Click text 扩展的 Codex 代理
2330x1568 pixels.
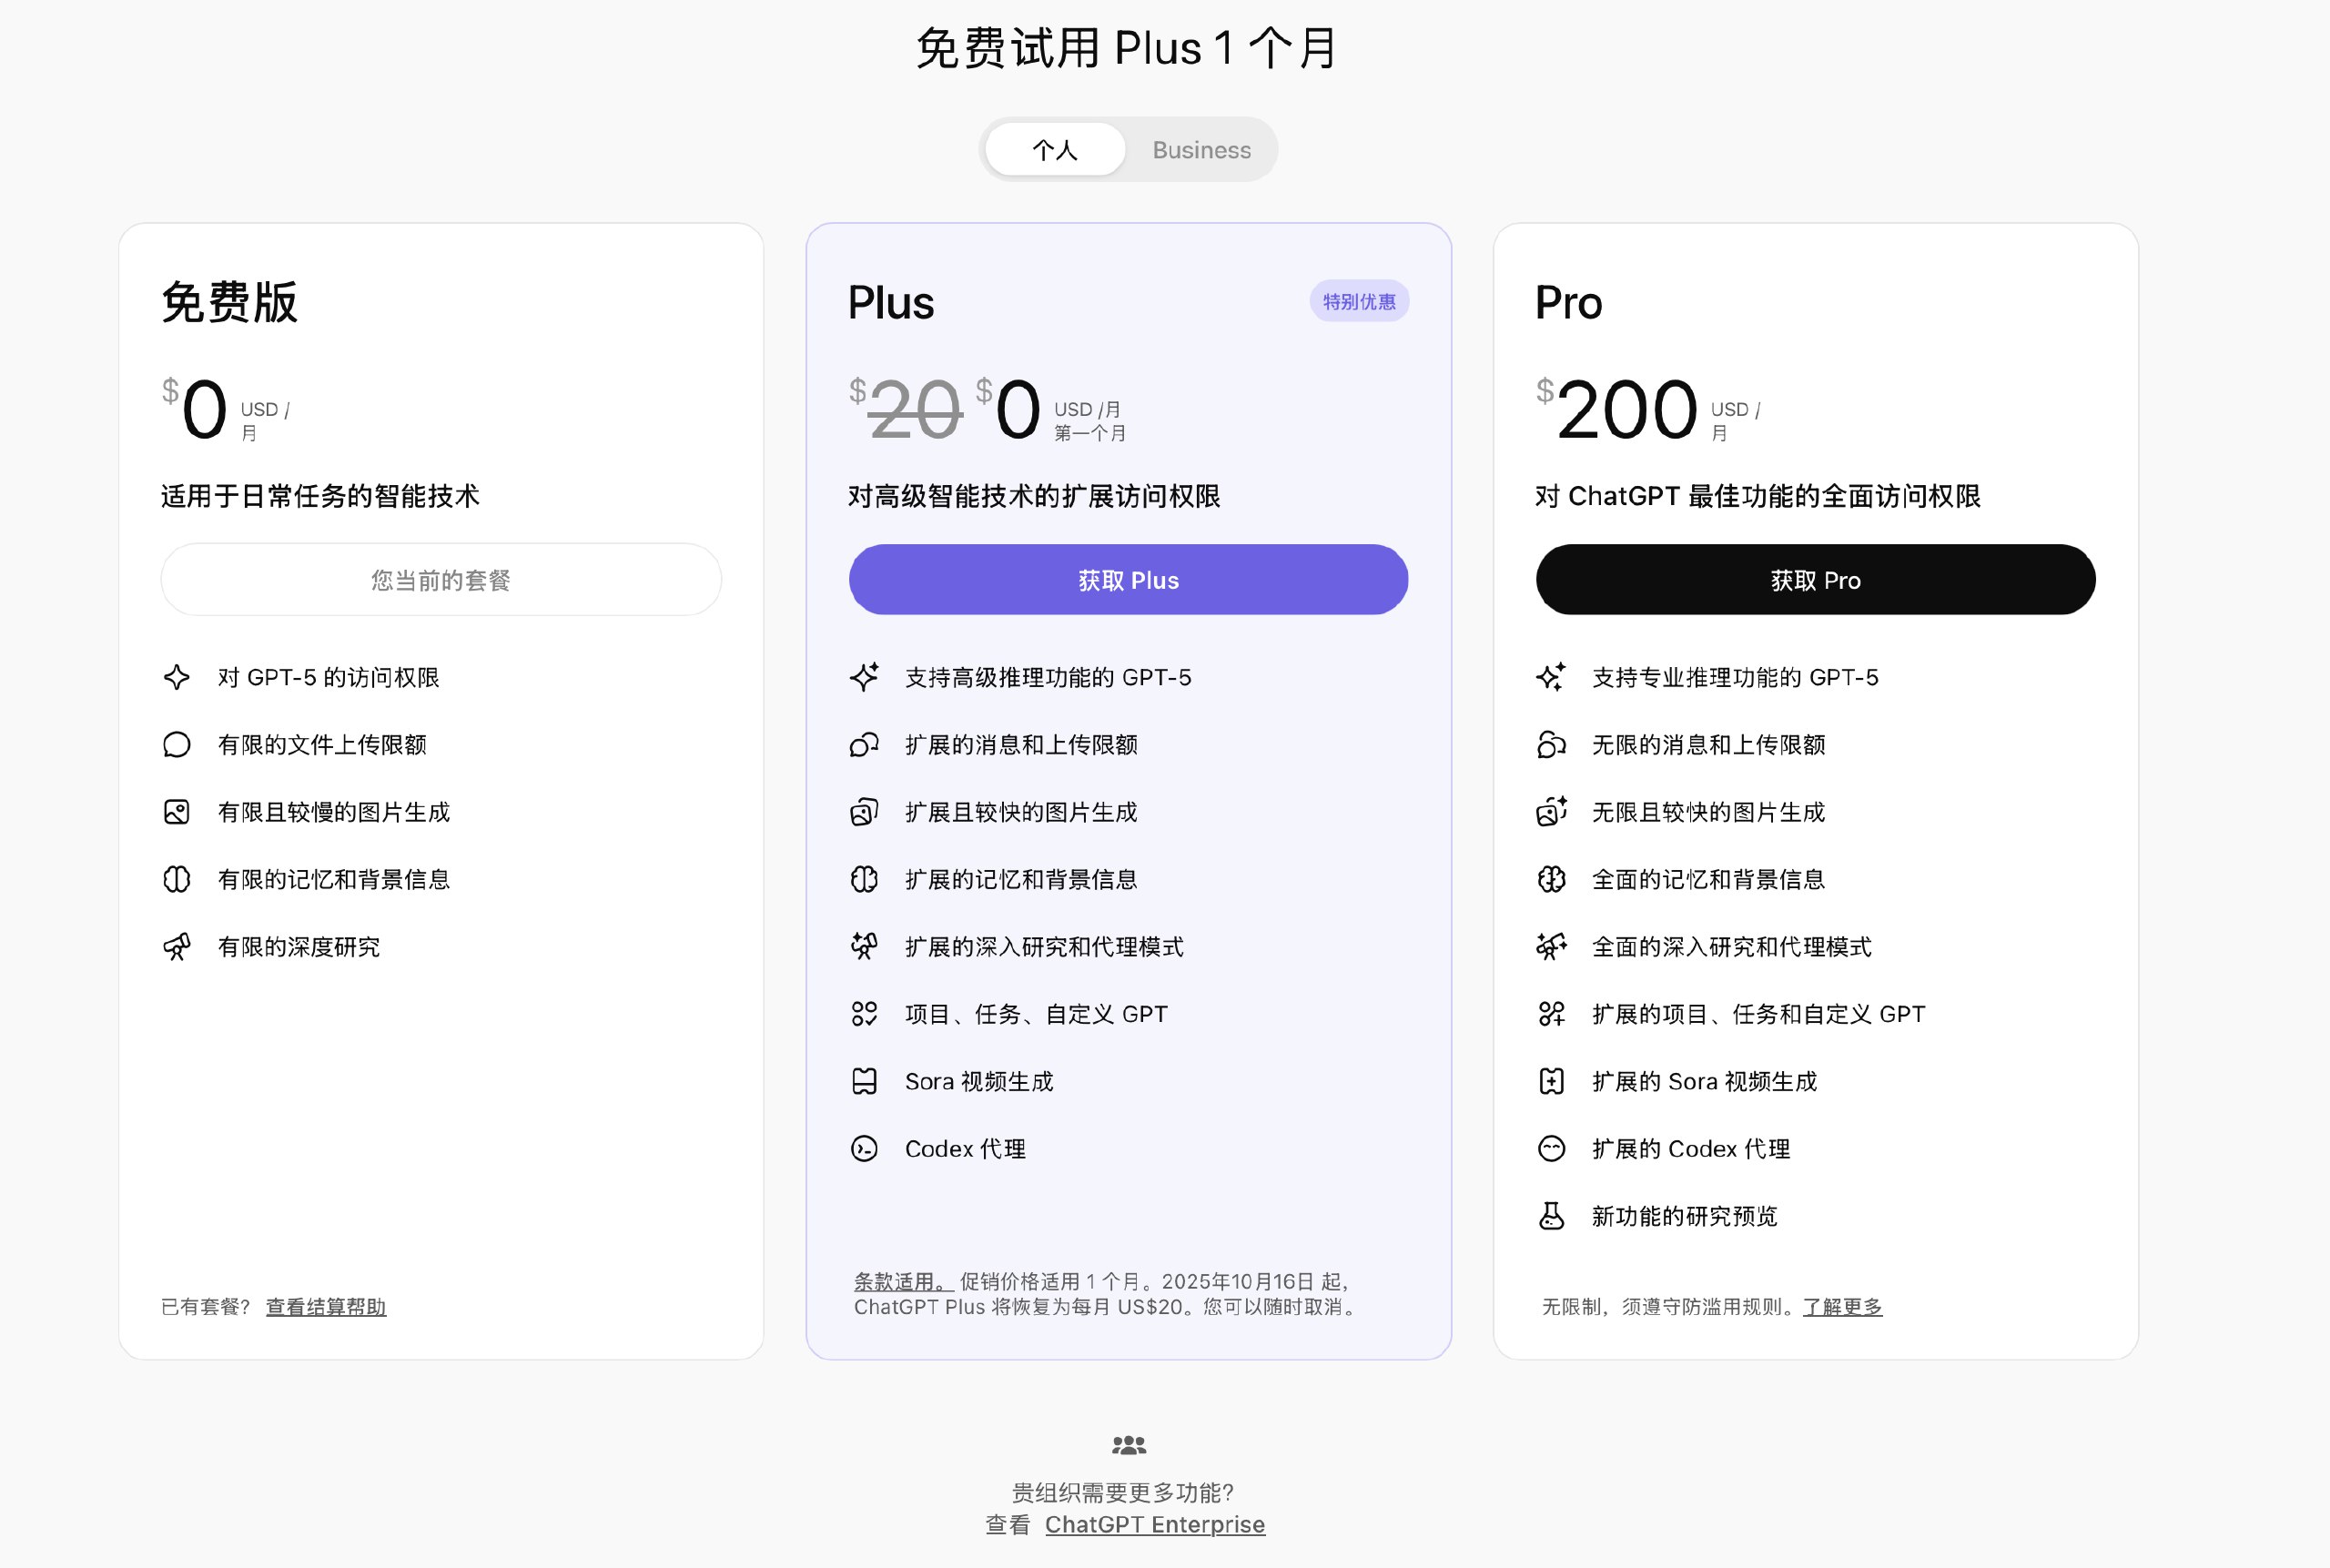pos(1692,1149)
